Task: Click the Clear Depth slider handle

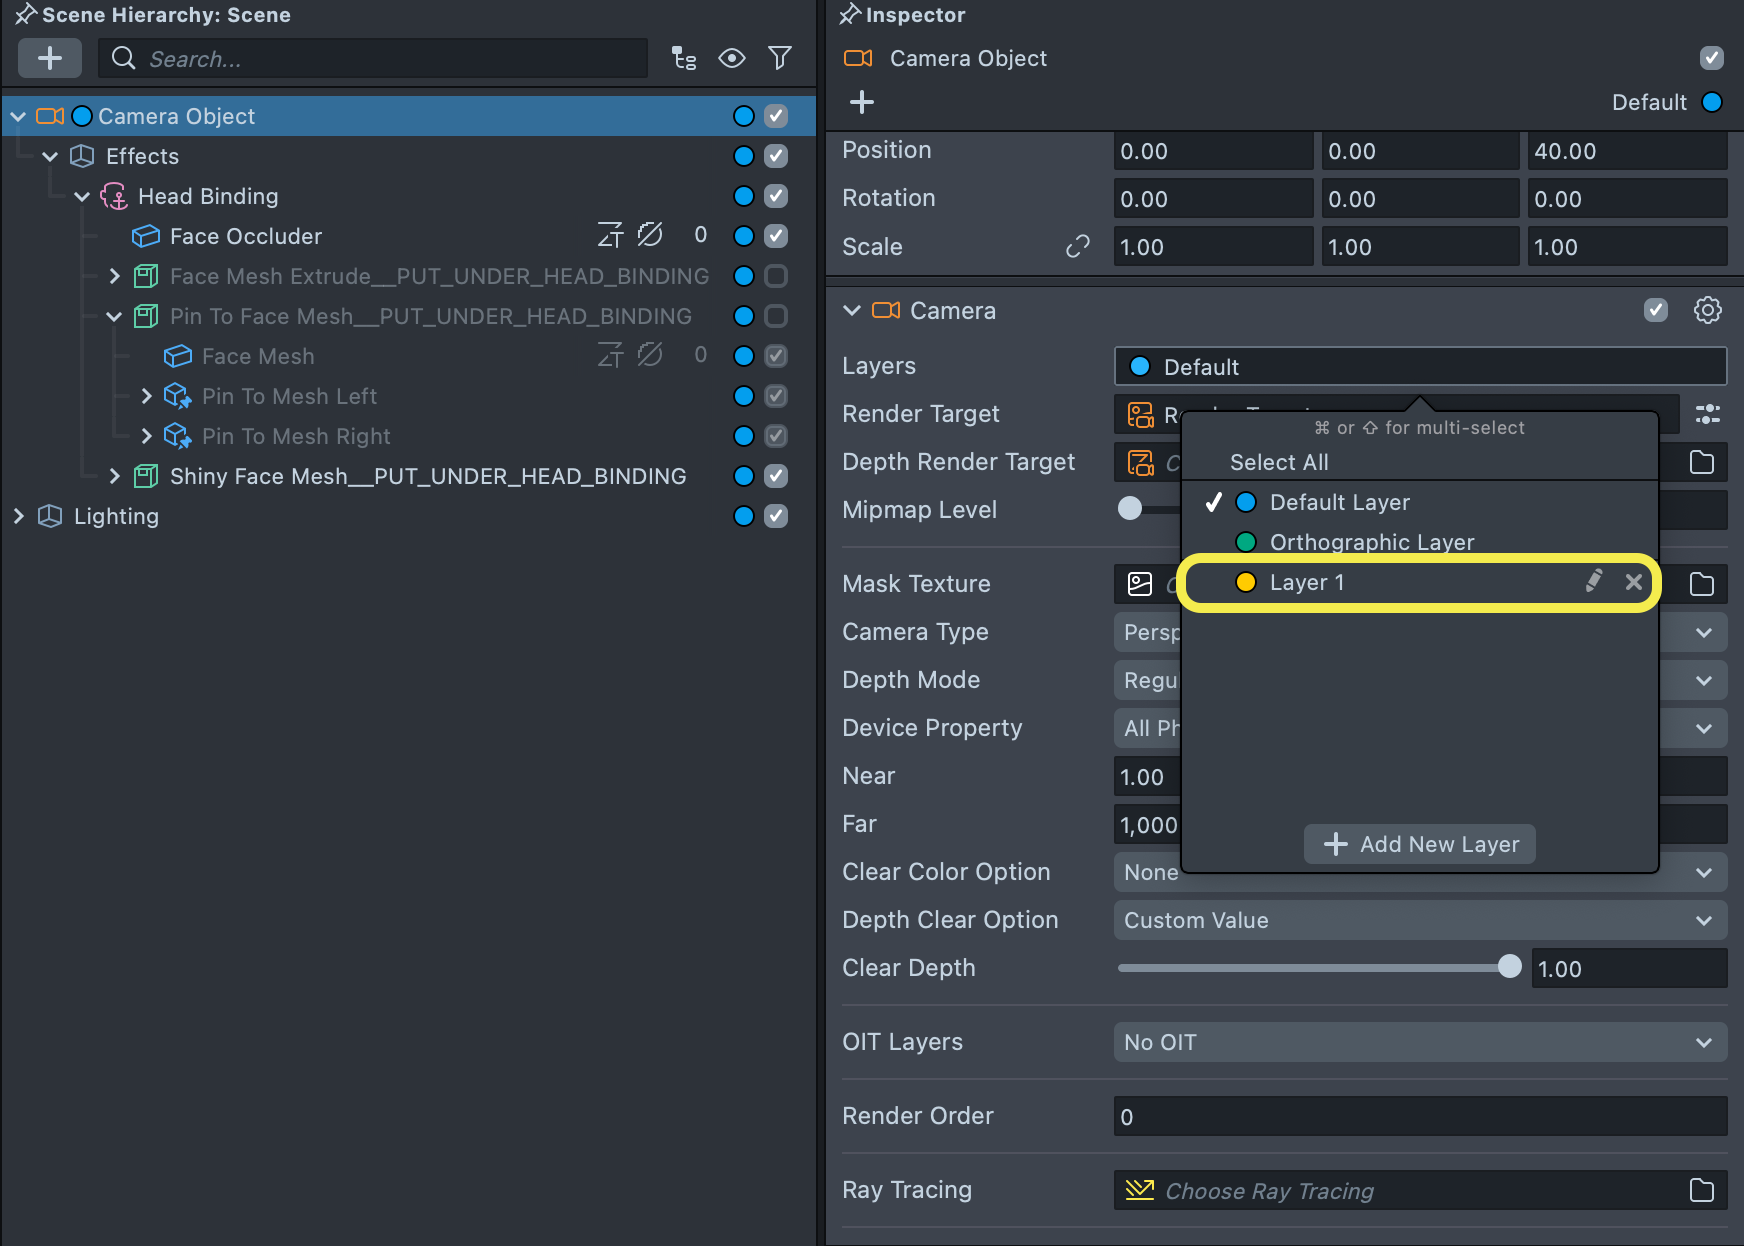Action: (x=1510, y=967)
